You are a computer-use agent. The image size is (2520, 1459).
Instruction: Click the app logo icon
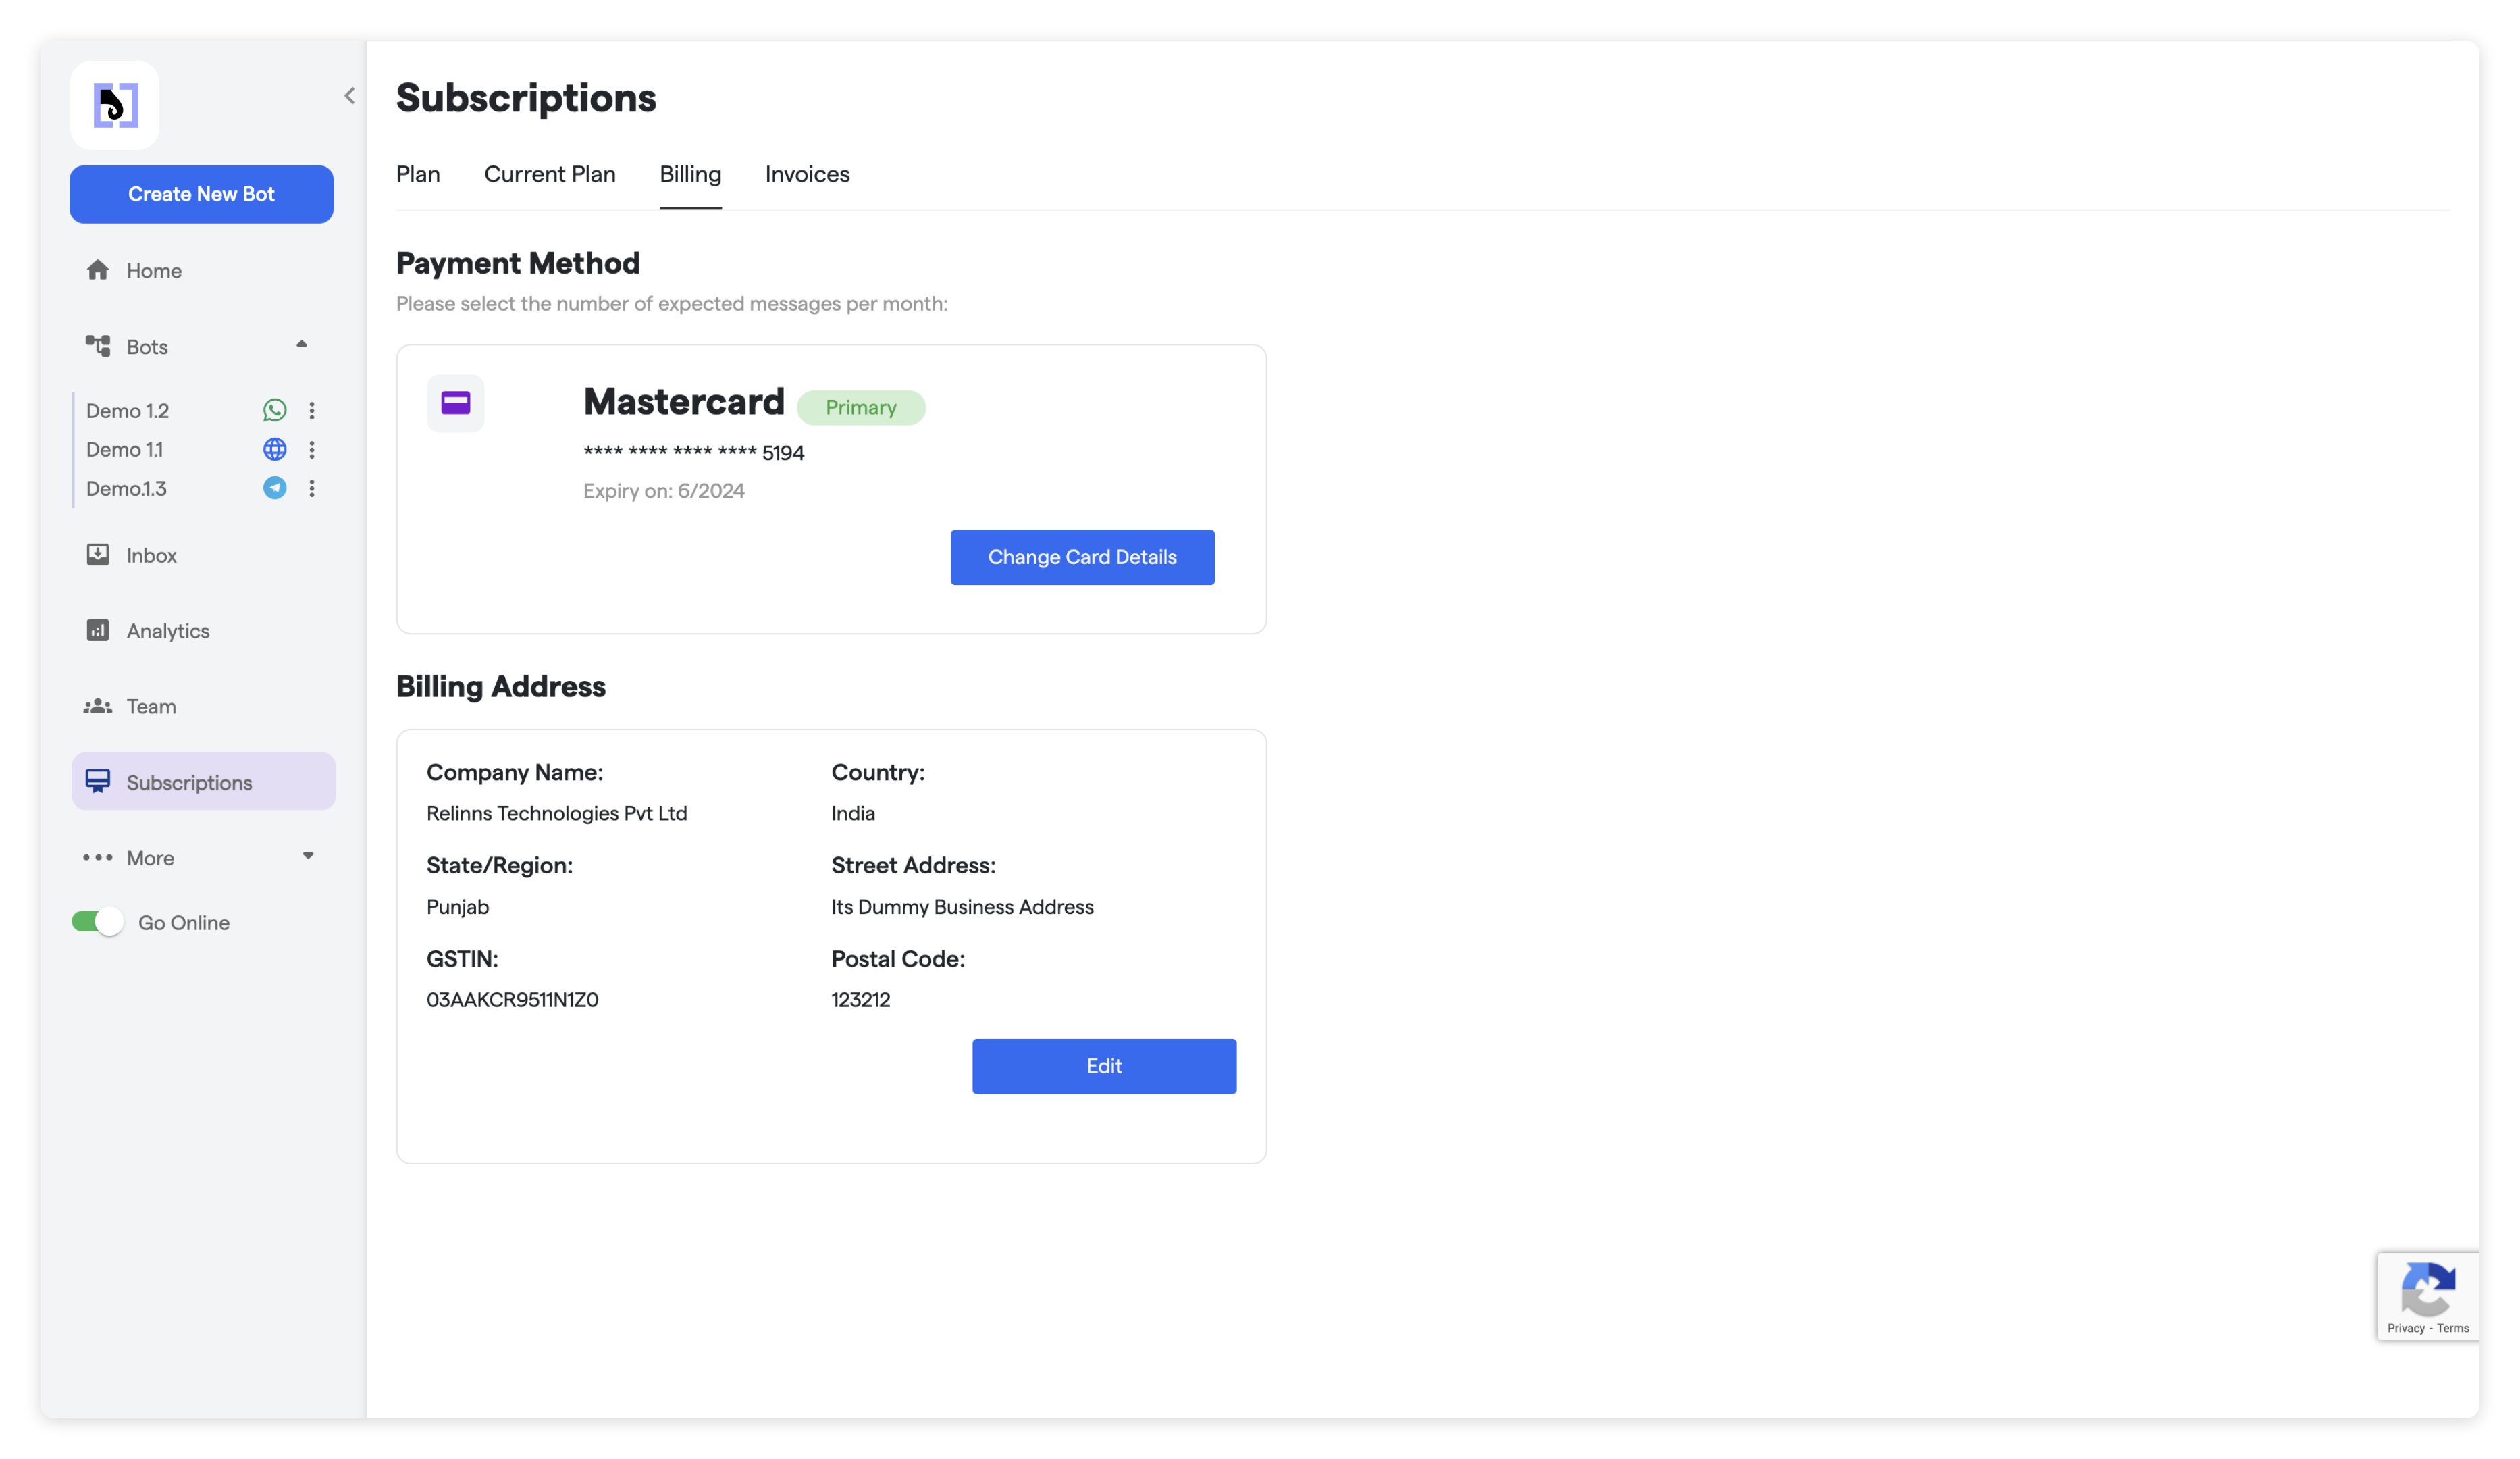coord(115,105)
